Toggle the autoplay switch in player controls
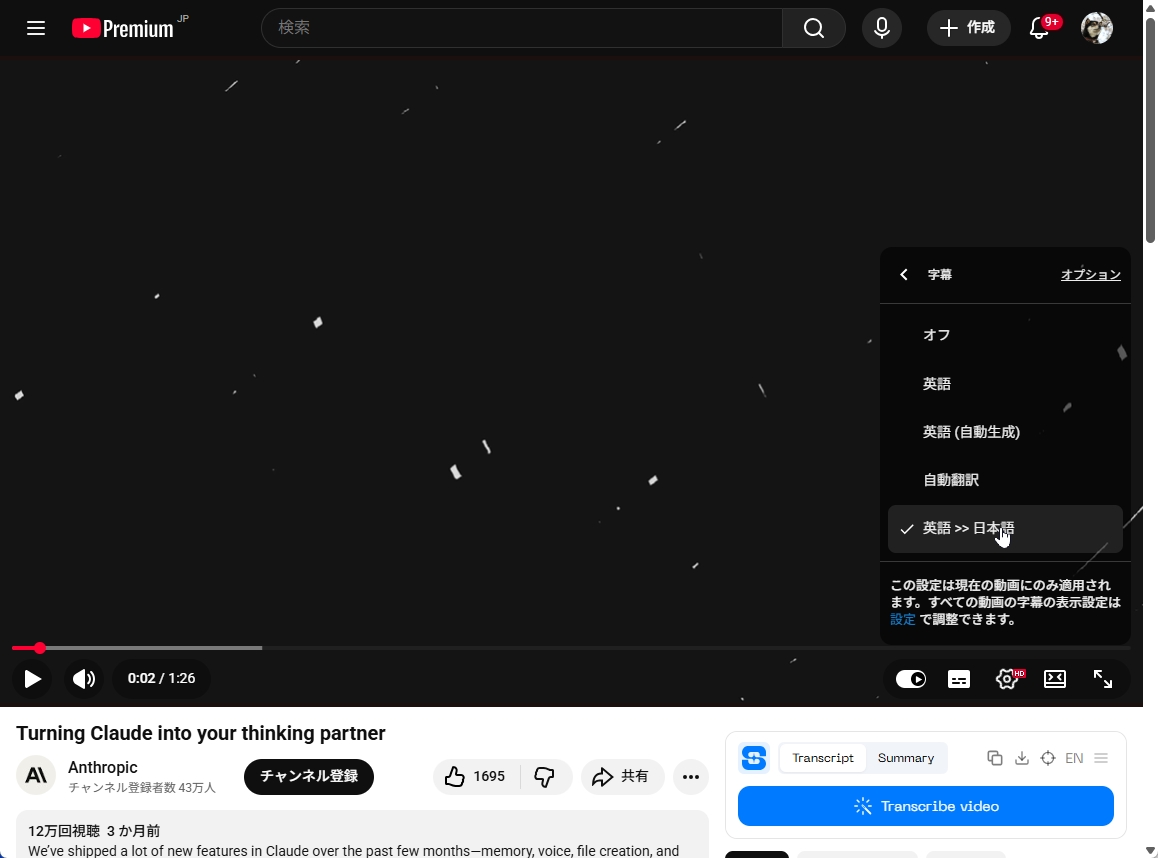 910,678
